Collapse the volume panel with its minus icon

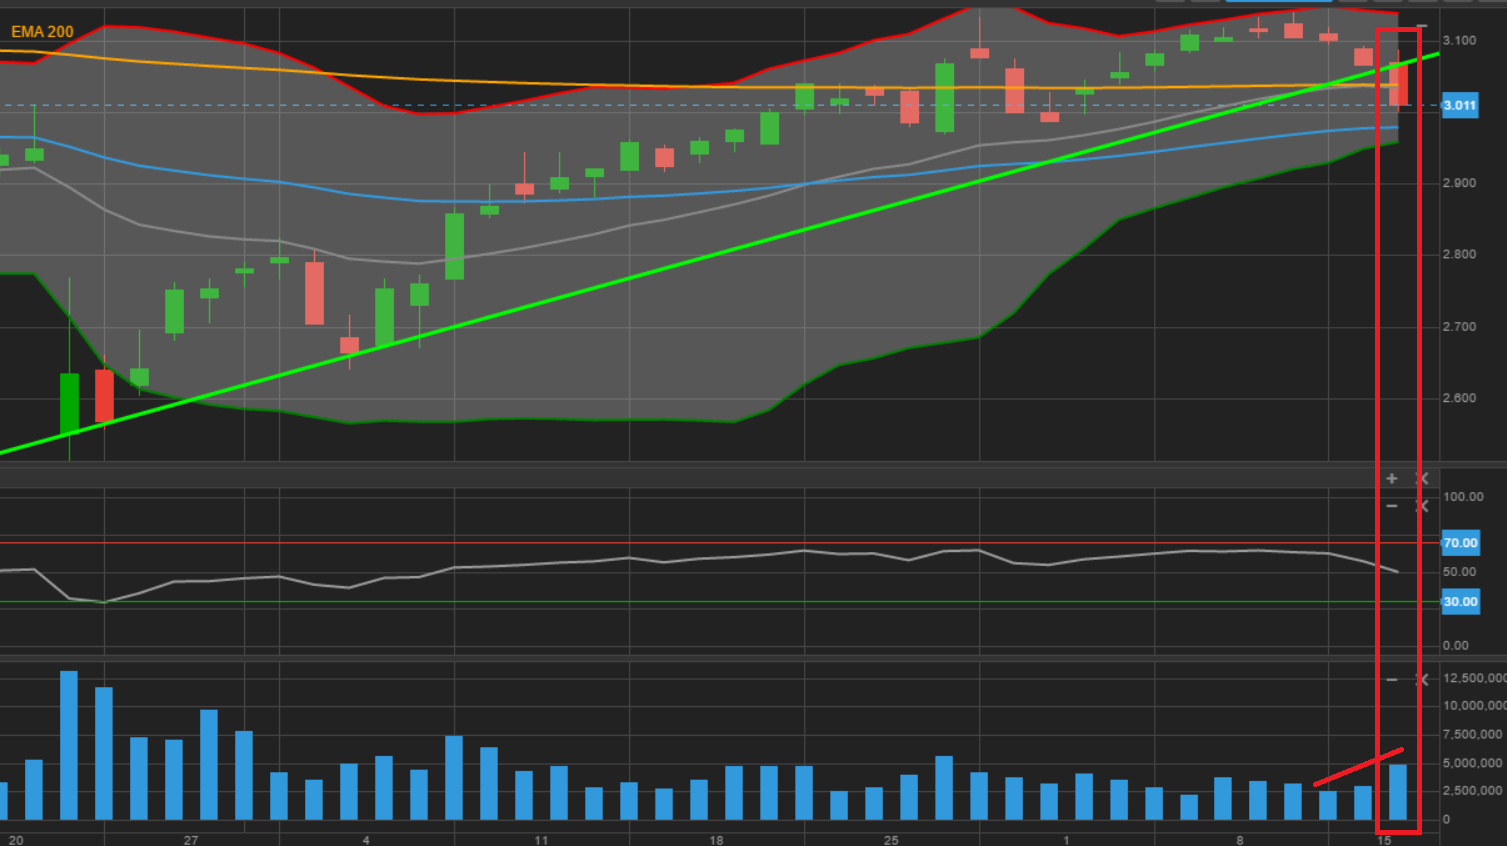point(1391,680)
